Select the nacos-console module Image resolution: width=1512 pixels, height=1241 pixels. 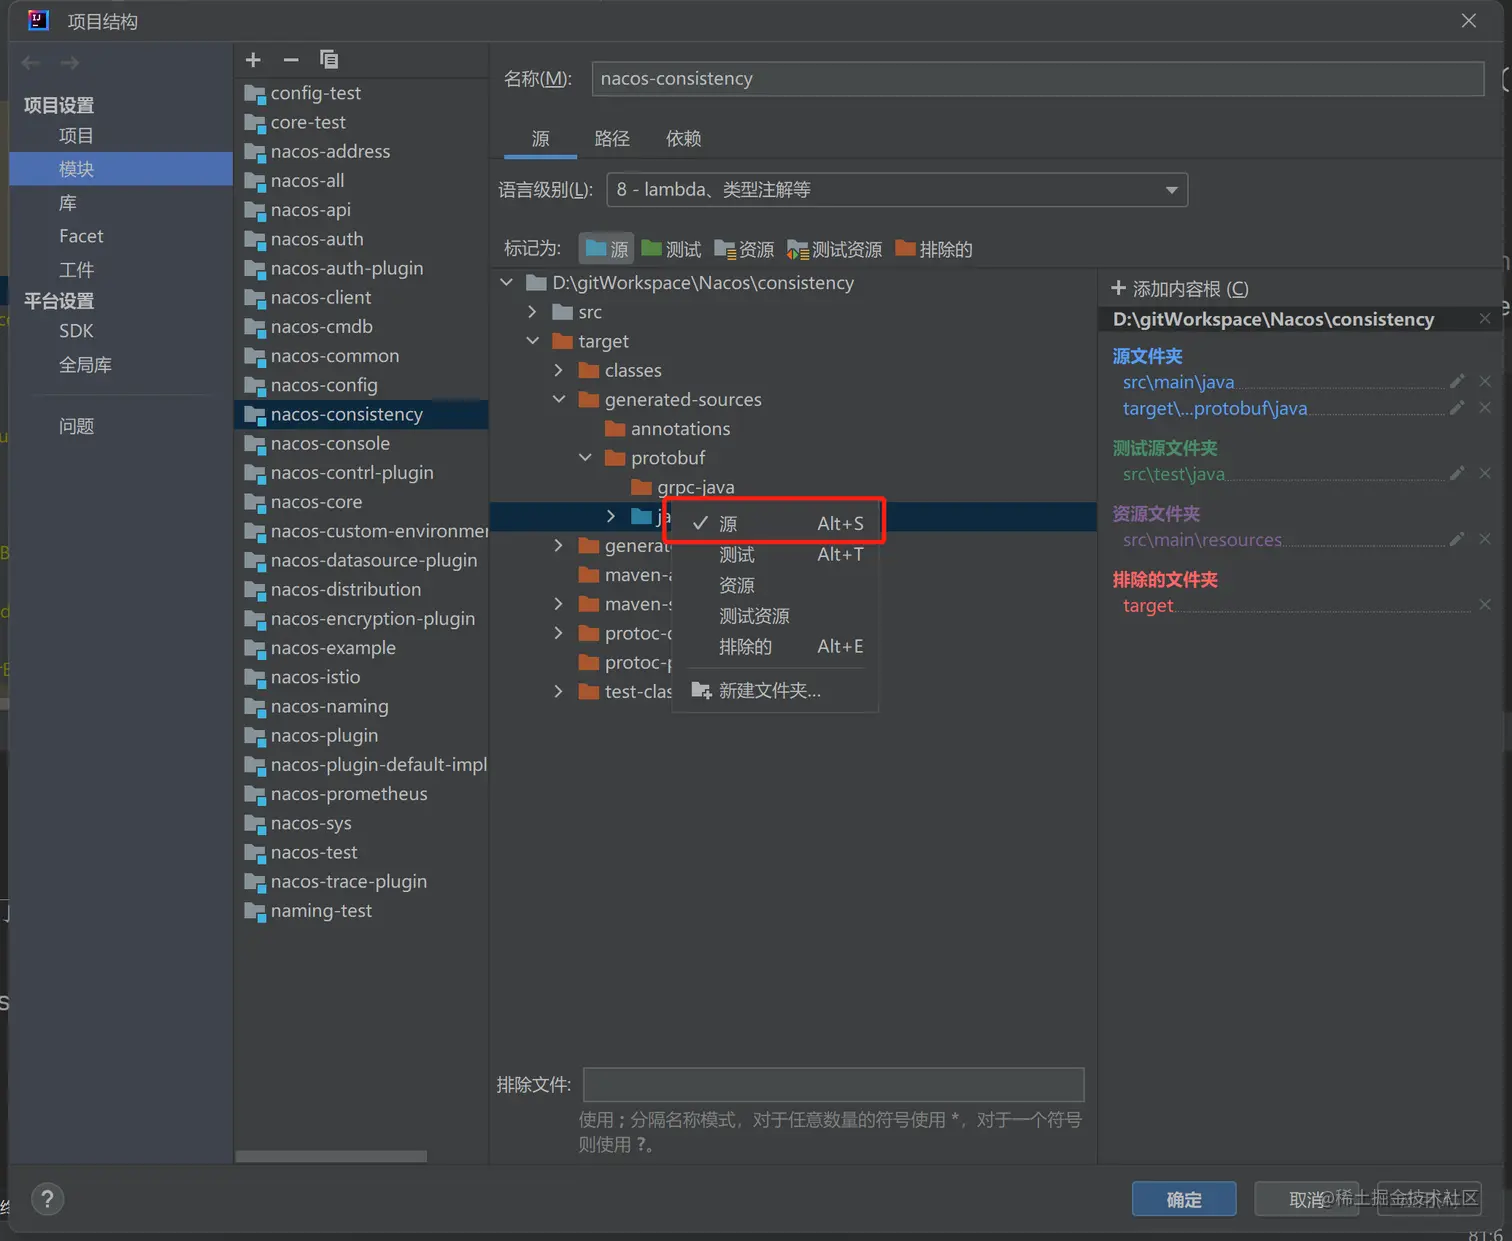coord(362,444)
